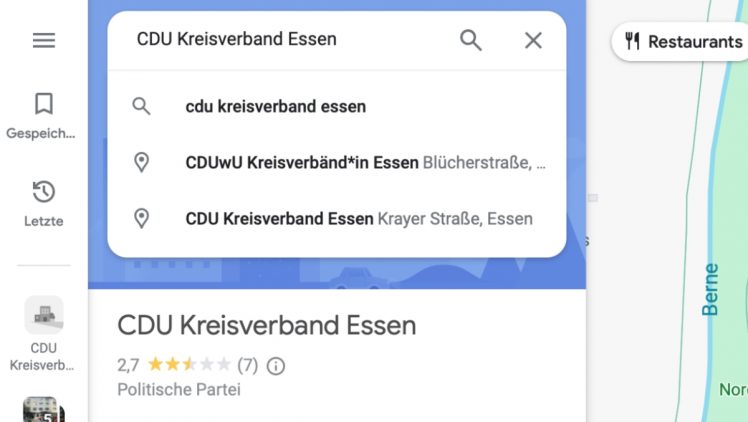Click search icon beside lowercase suggestion
Viewport: 748px width, 422px height.
point(142,106)
